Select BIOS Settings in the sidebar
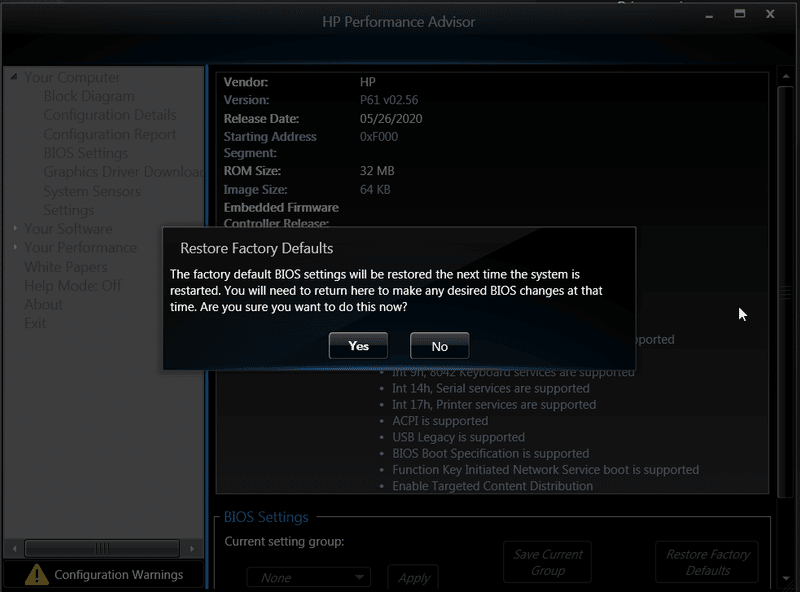 pyautogui.click(x=86, y=153)
